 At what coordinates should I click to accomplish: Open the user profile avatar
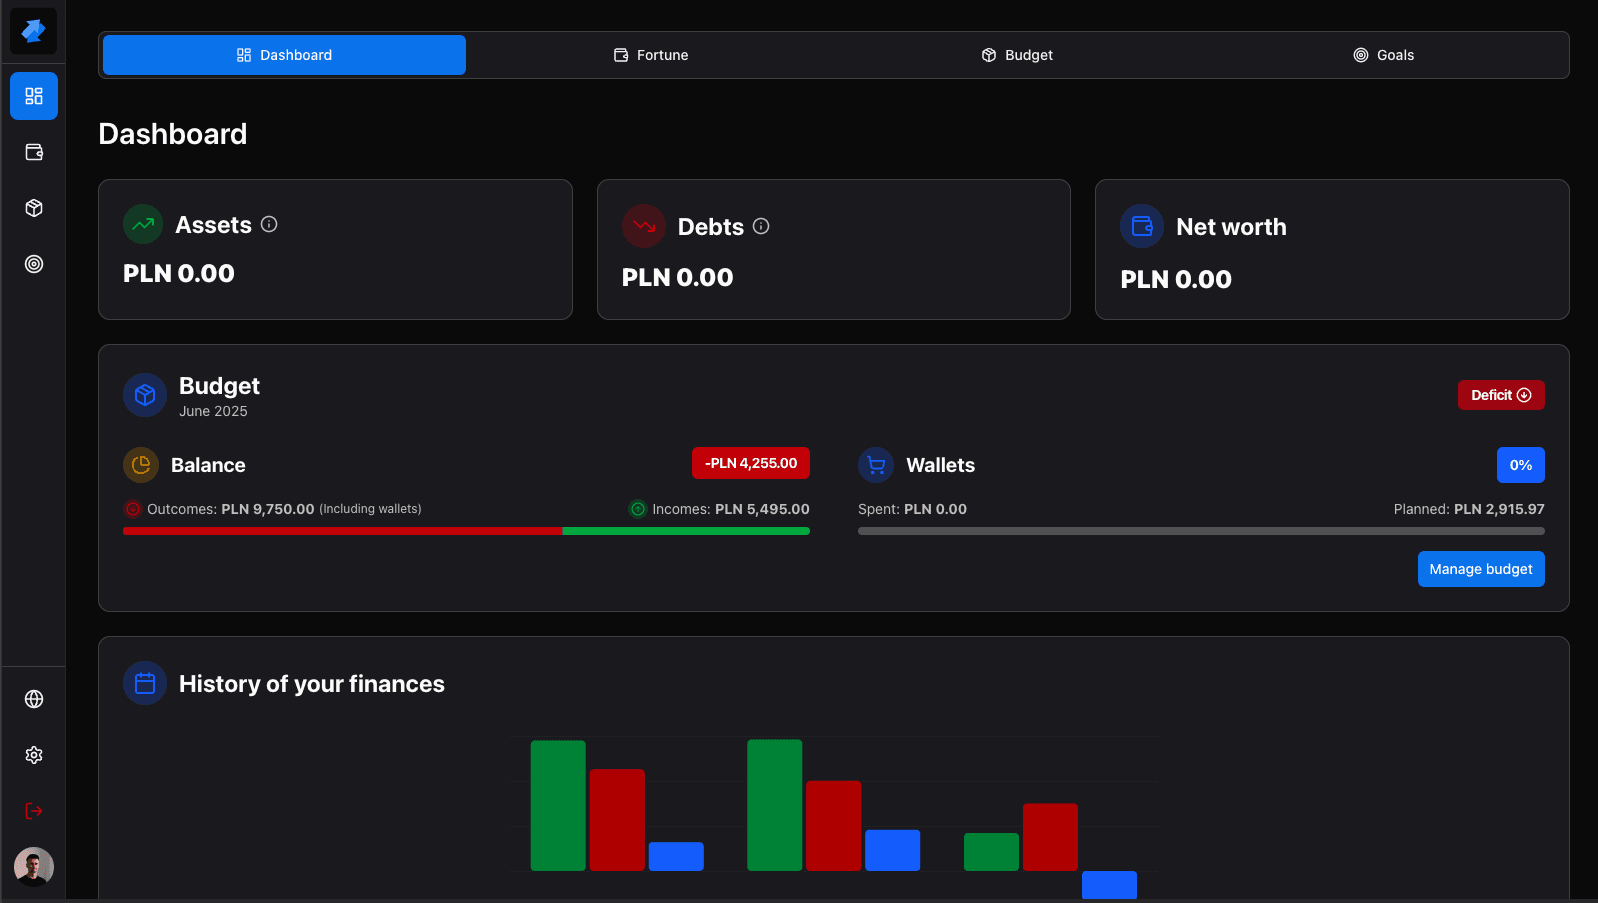pyautogui.click(x=34, y=867)
